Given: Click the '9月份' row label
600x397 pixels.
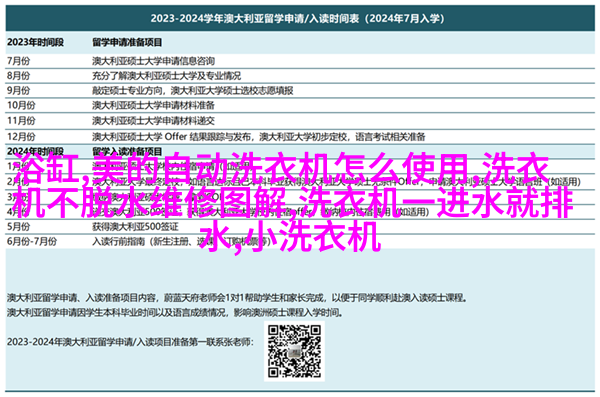Looking at the screenshot, I should click(x=18, y=91).
